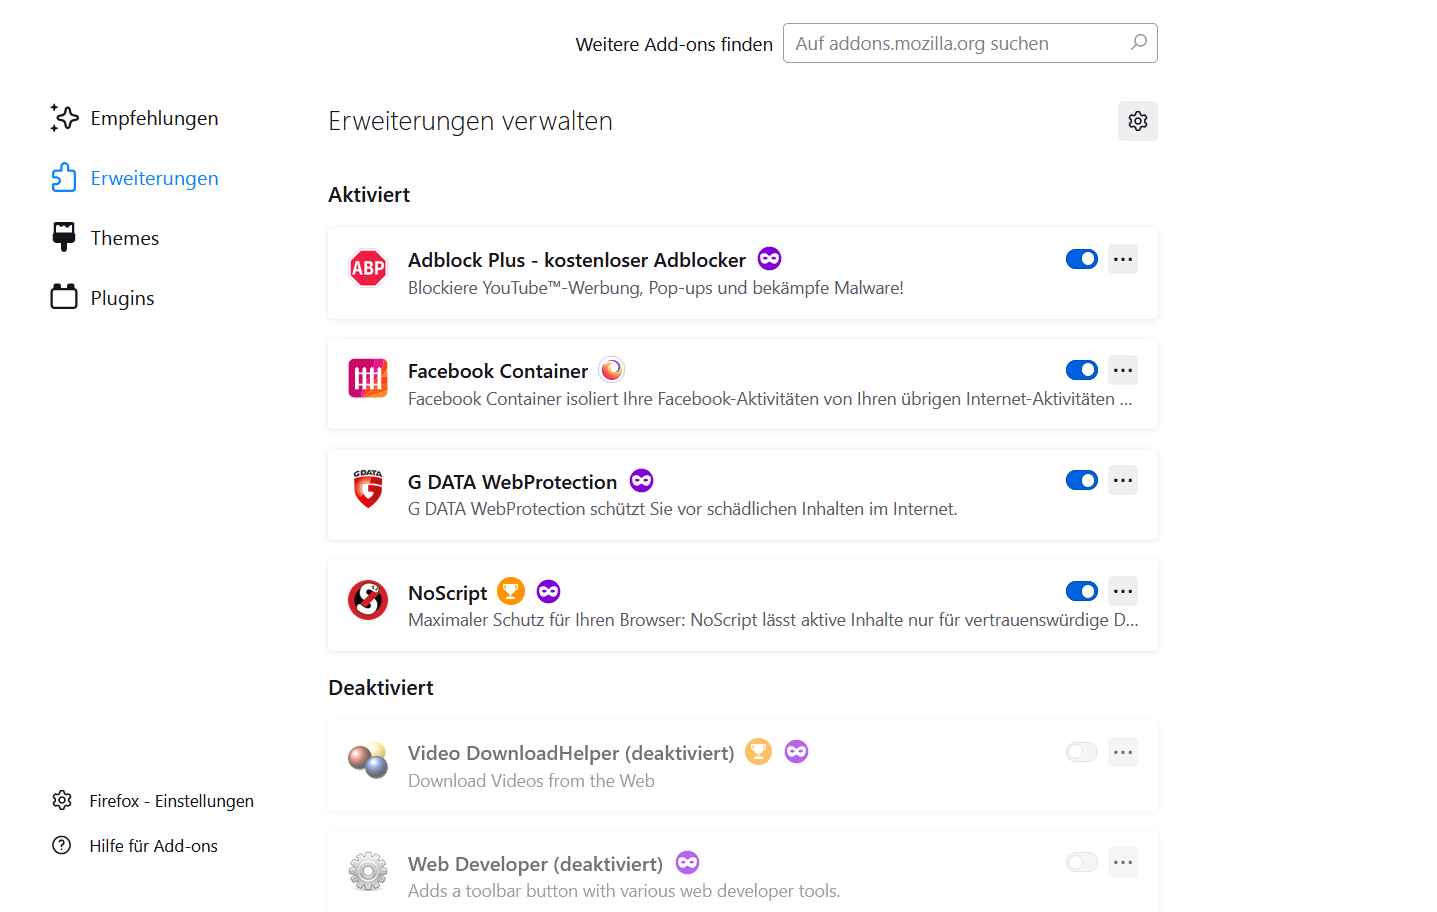The width and height of the screenshot is (1437, 912).
Task: Click the Facebook Container fence icon
Action: tap(368, 378)
